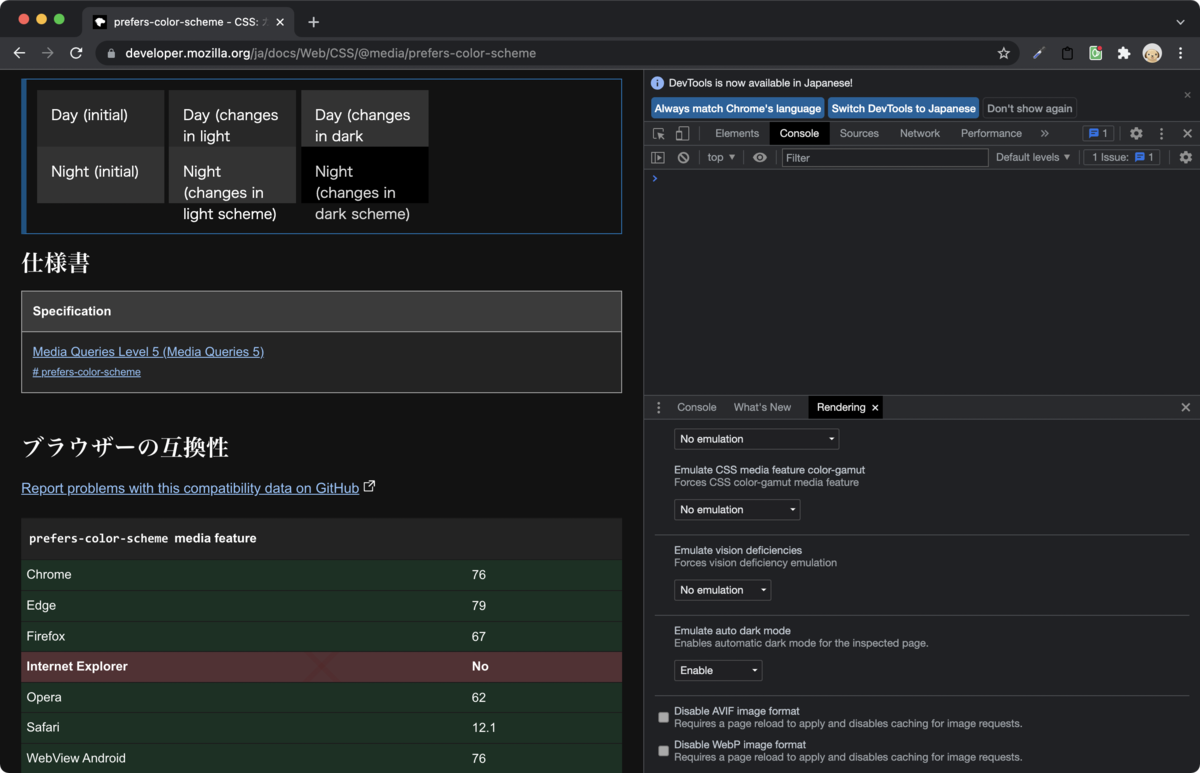Click the site lock icon

tap(111, 53)
